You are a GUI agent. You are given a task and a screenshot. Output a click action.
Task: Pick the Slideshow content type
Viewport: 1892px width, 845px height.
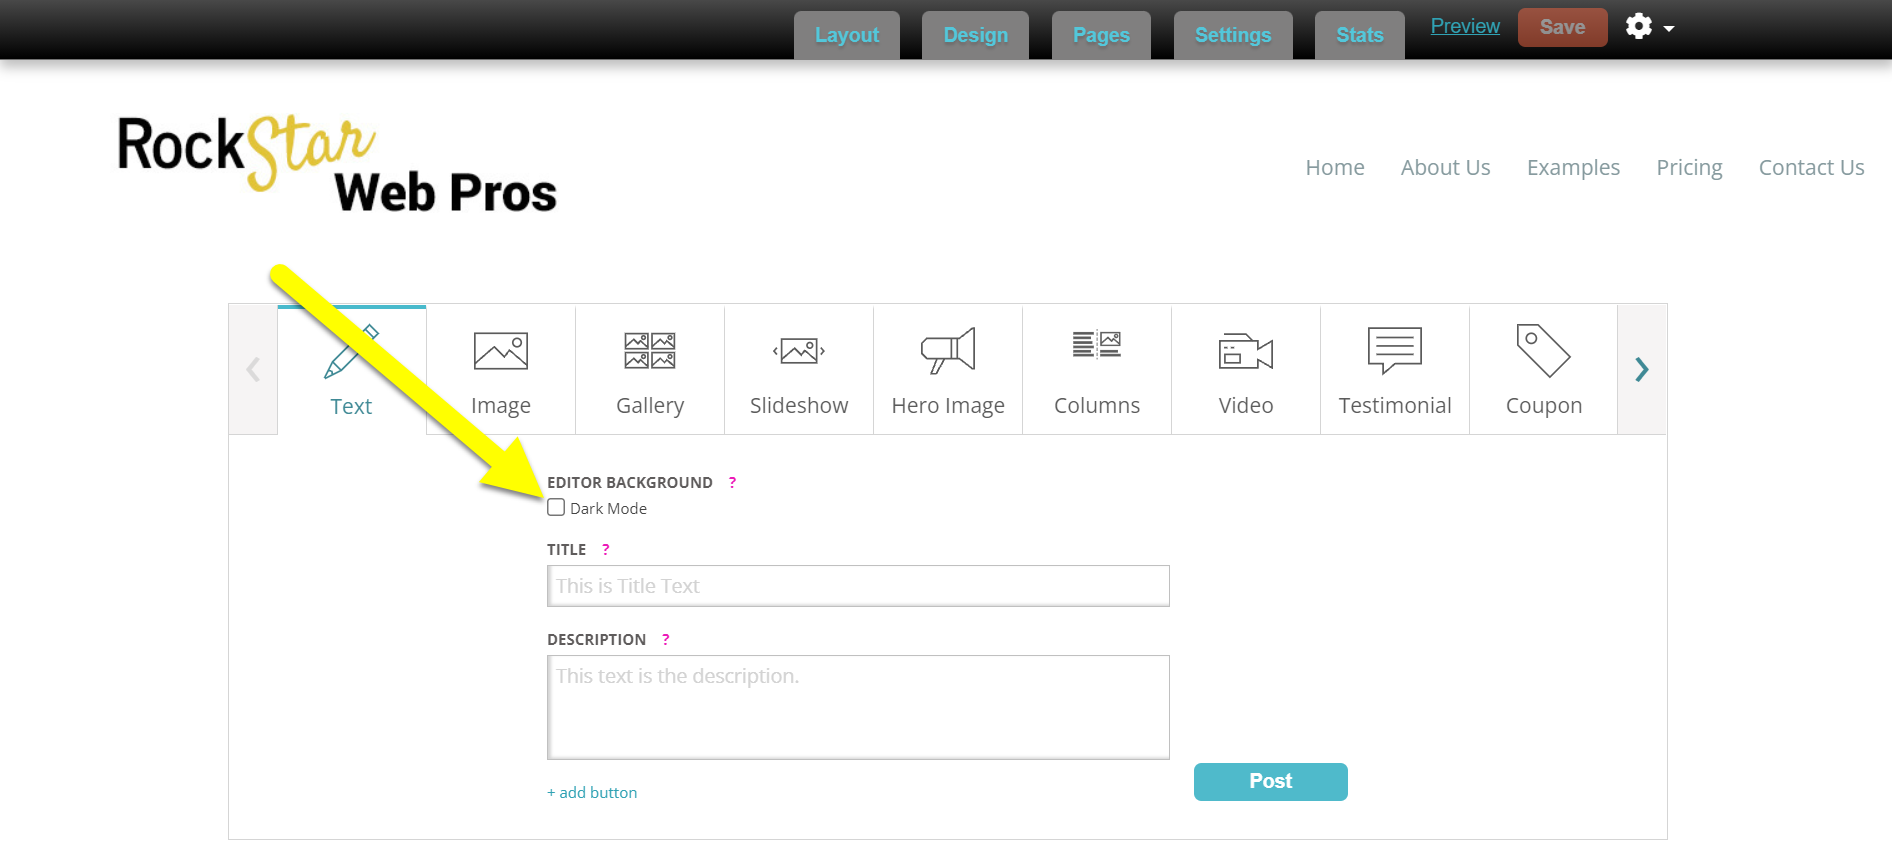pyautogui.click(x=799, y=370)
